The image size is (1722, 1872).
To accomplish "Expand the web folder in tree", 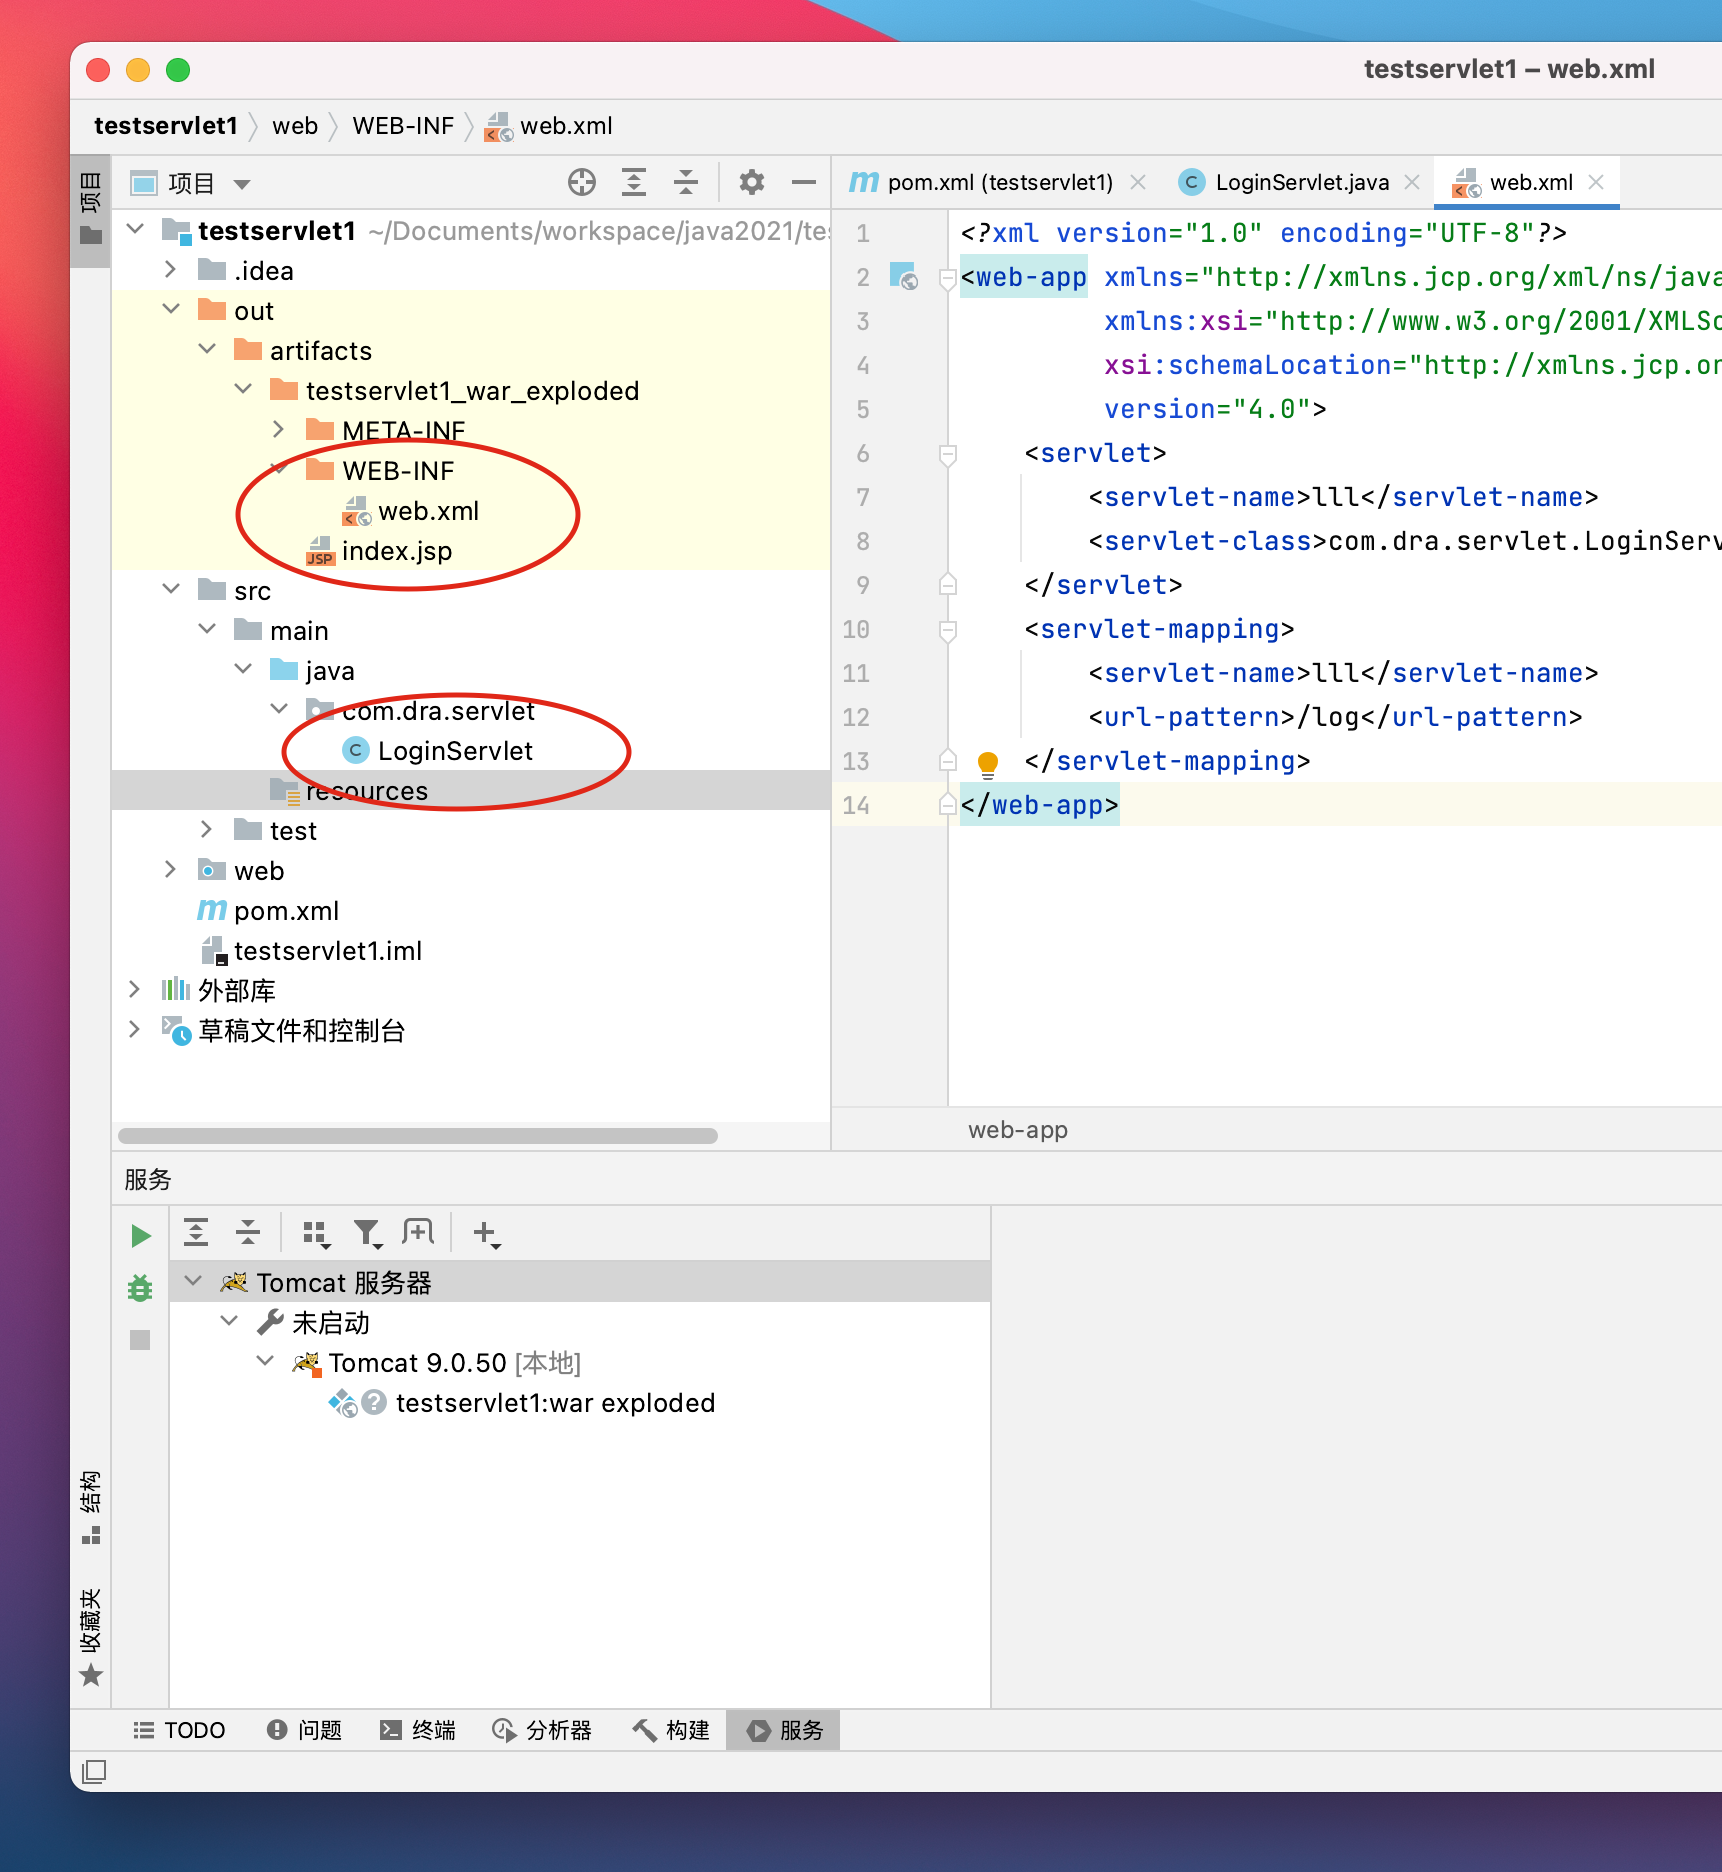I will click(x=171, y=870).
